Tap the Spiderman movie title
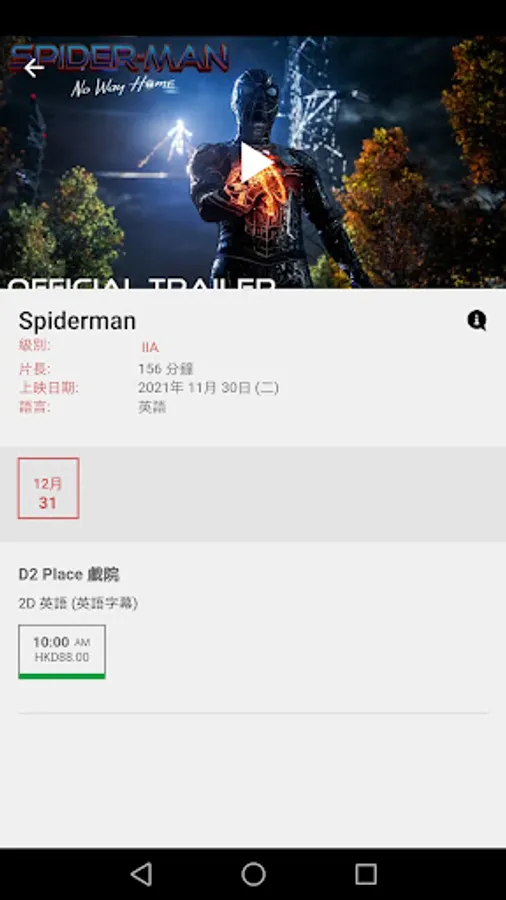The image size is (506, 900). tap(77, 321)
